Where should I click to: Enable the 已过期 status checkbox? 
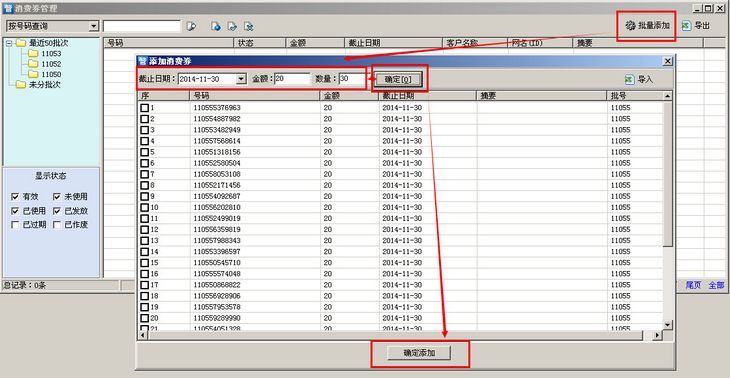click(x=15, y=225)
